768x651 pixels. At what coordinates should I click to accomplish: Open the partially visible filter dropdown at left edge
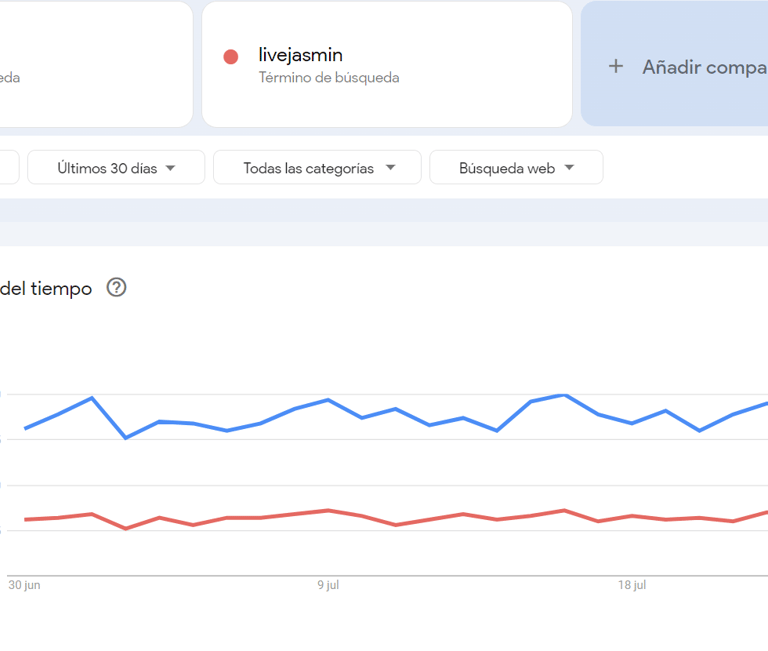8,168
